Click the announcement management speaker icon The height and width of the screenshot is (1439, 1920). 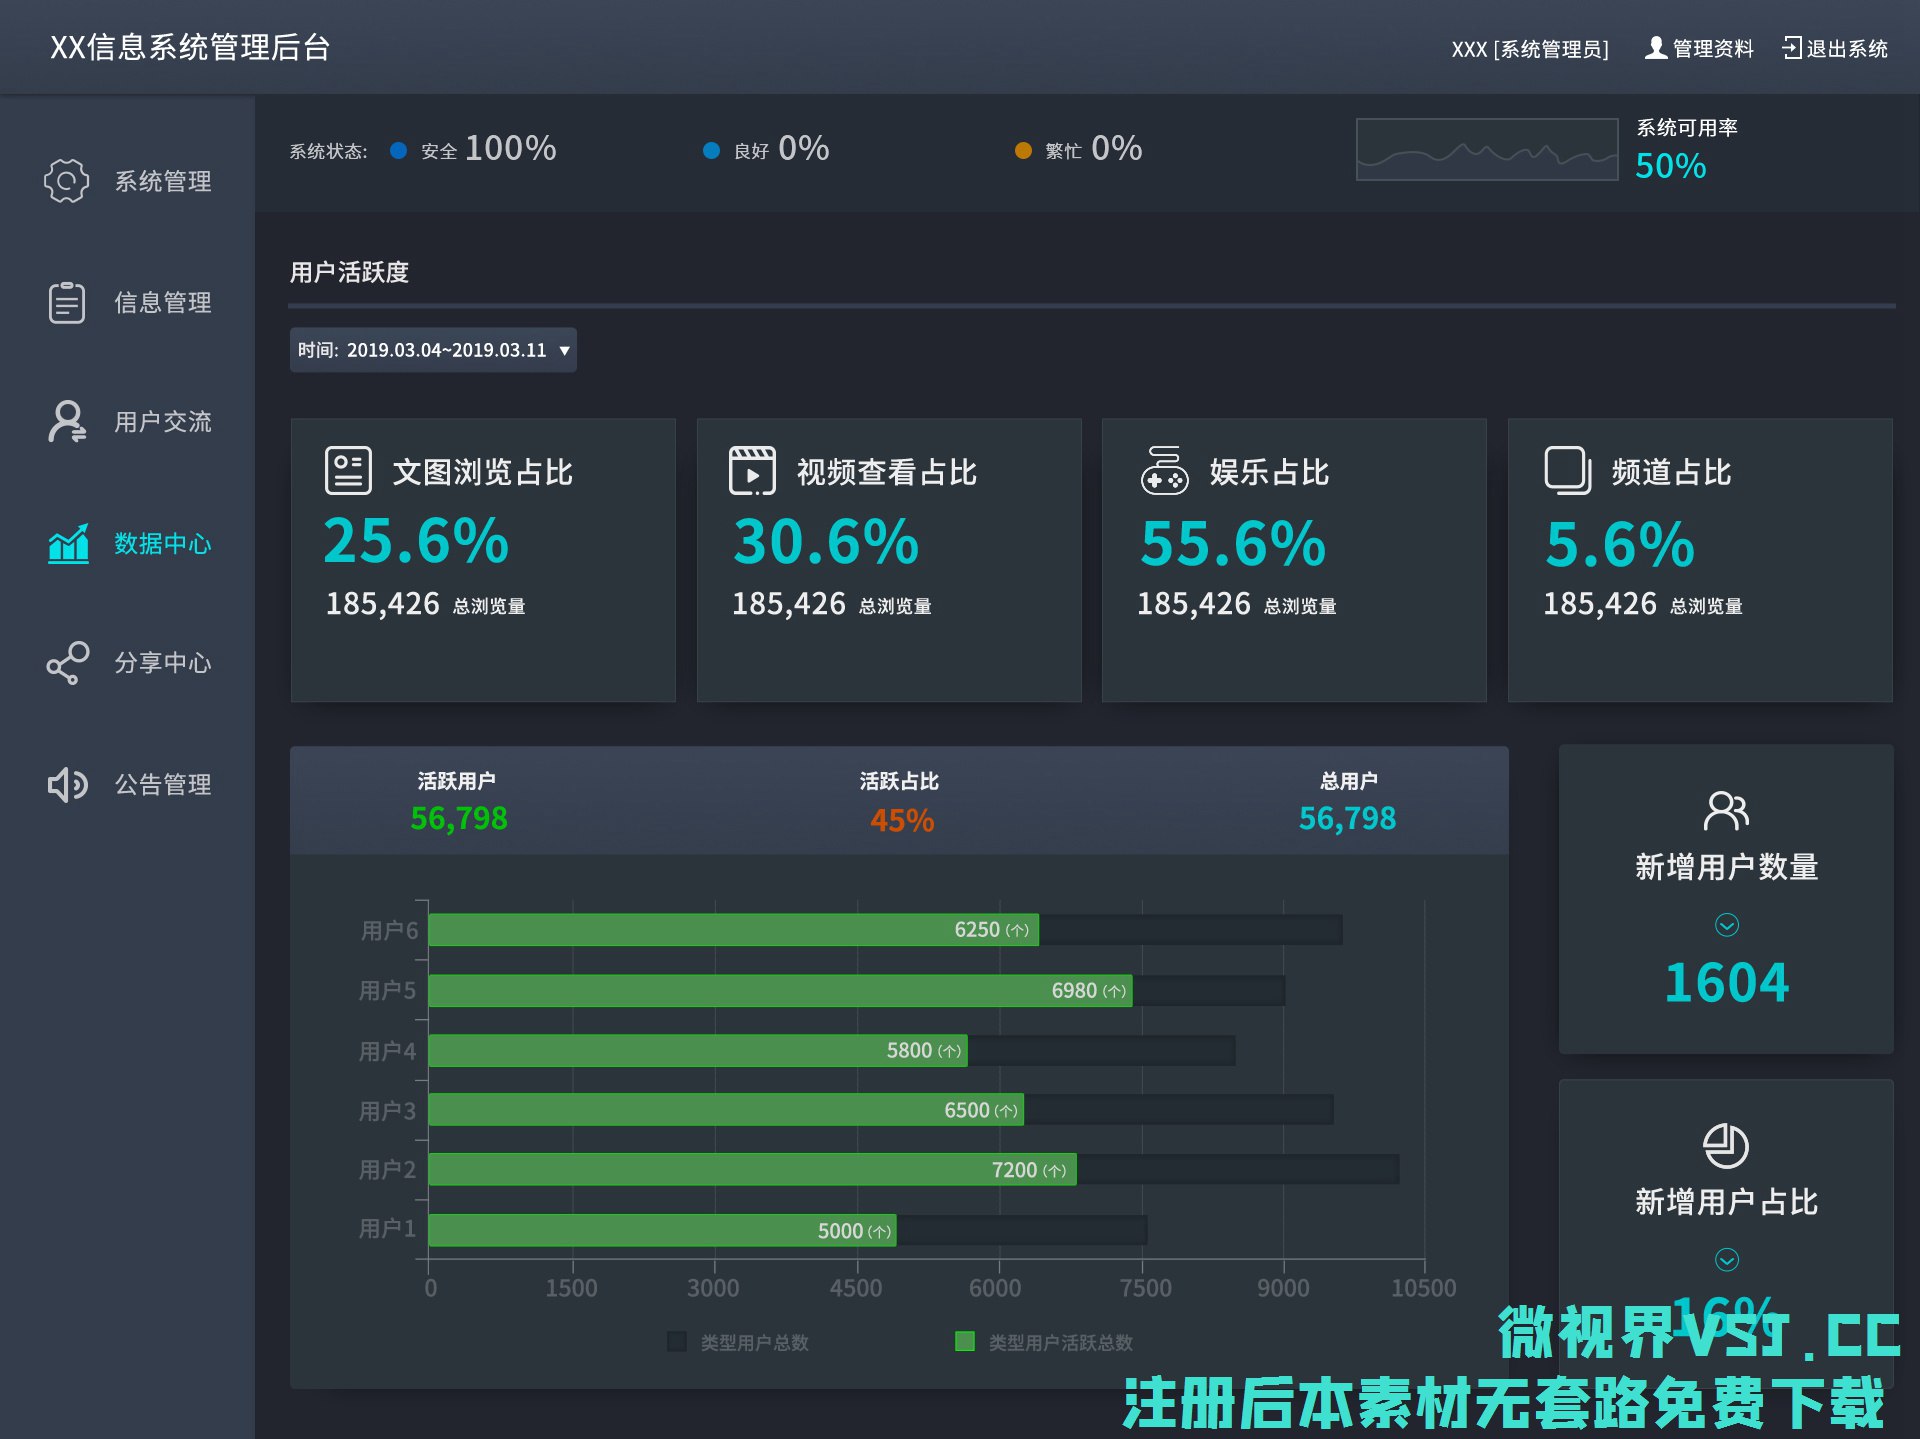[67, 785]
